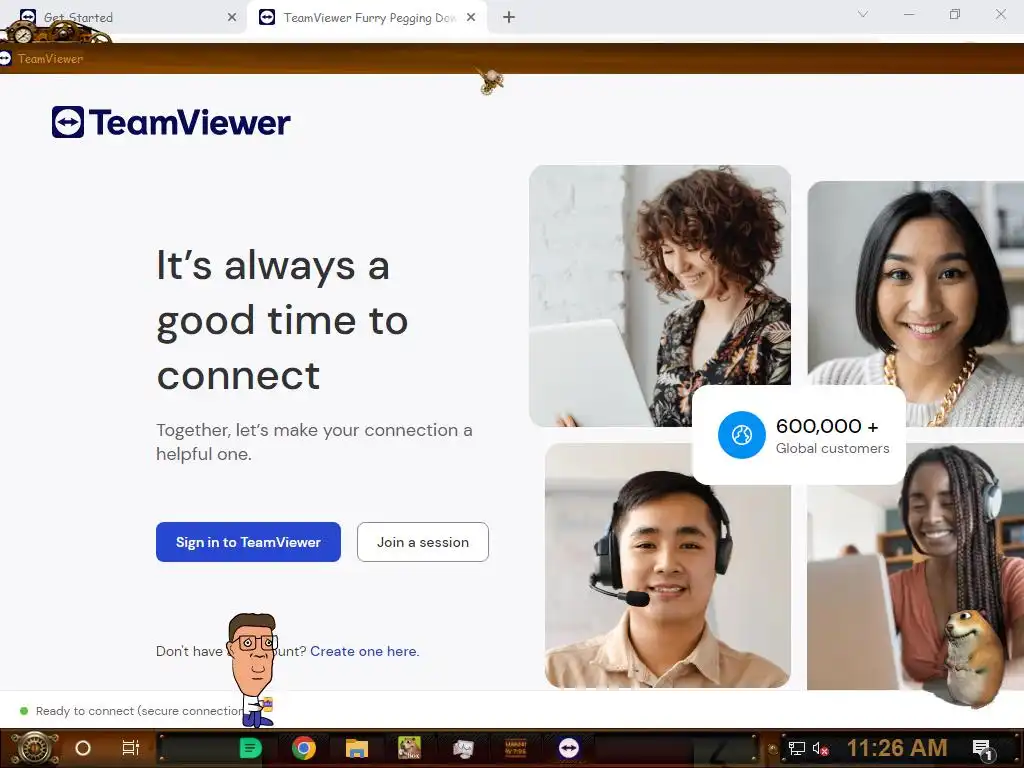Click the 600,000 + Global customers card
Viewport: 1024px width, 768px height.
click(799, 435)
